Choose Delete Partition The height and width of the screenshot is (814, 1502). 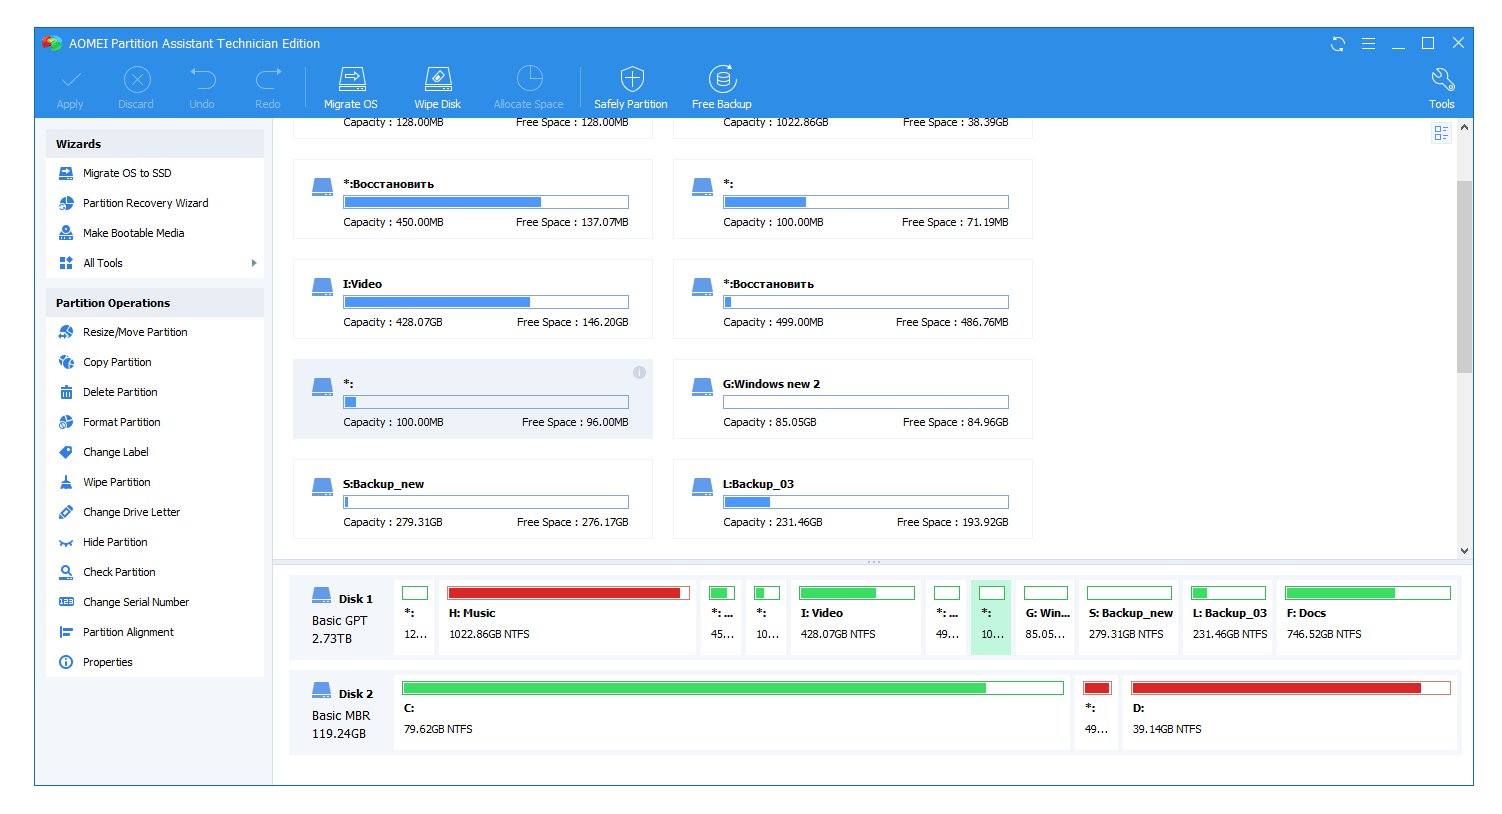[120, 392]
